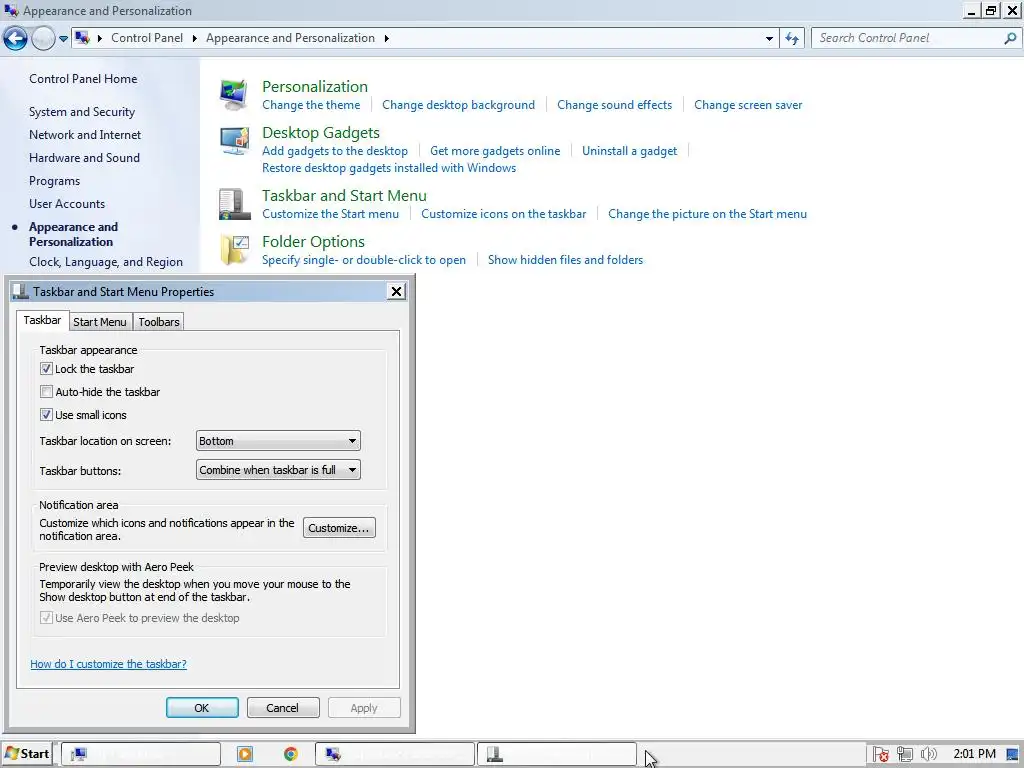Screen dimensions: 1024x768
Task: Click the Taskbar Properties taskbar button
Action: point(556,754)
